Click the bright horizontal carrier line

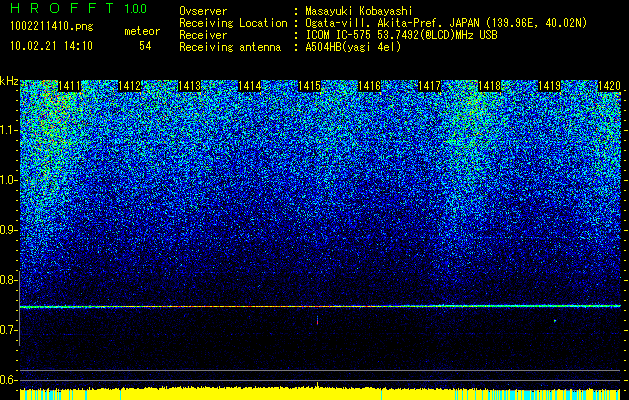(x=320, y=307)
